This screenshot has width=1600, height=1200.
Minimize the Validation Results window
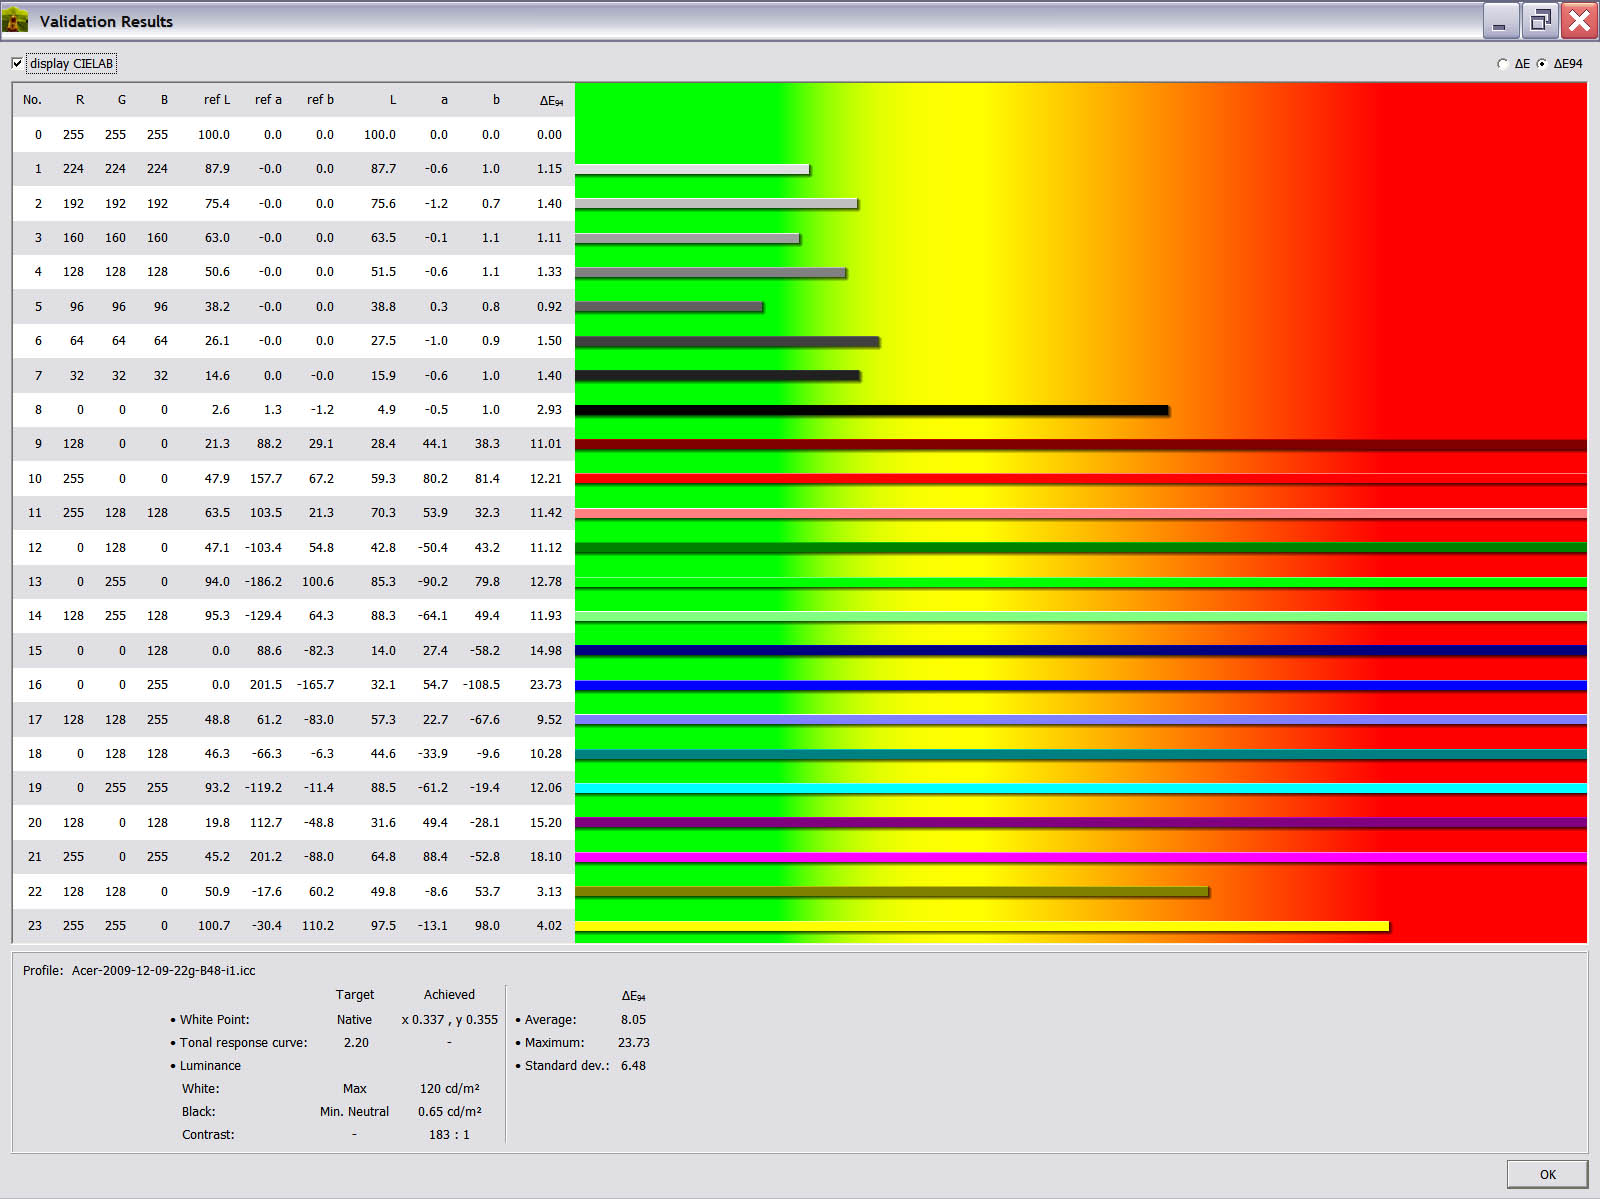point(1499,21)
